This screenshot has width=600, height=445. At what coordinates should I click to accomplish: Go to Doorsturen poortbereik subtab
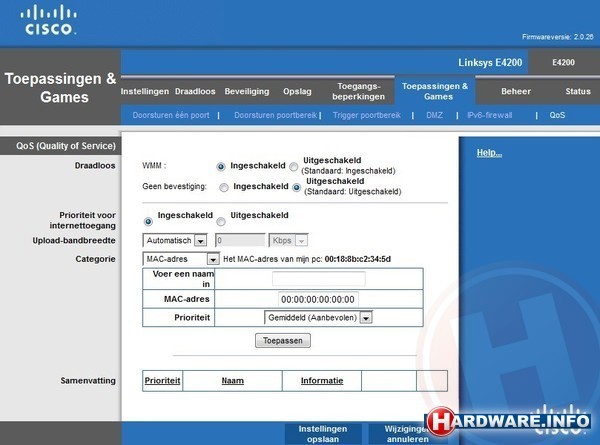276,115
